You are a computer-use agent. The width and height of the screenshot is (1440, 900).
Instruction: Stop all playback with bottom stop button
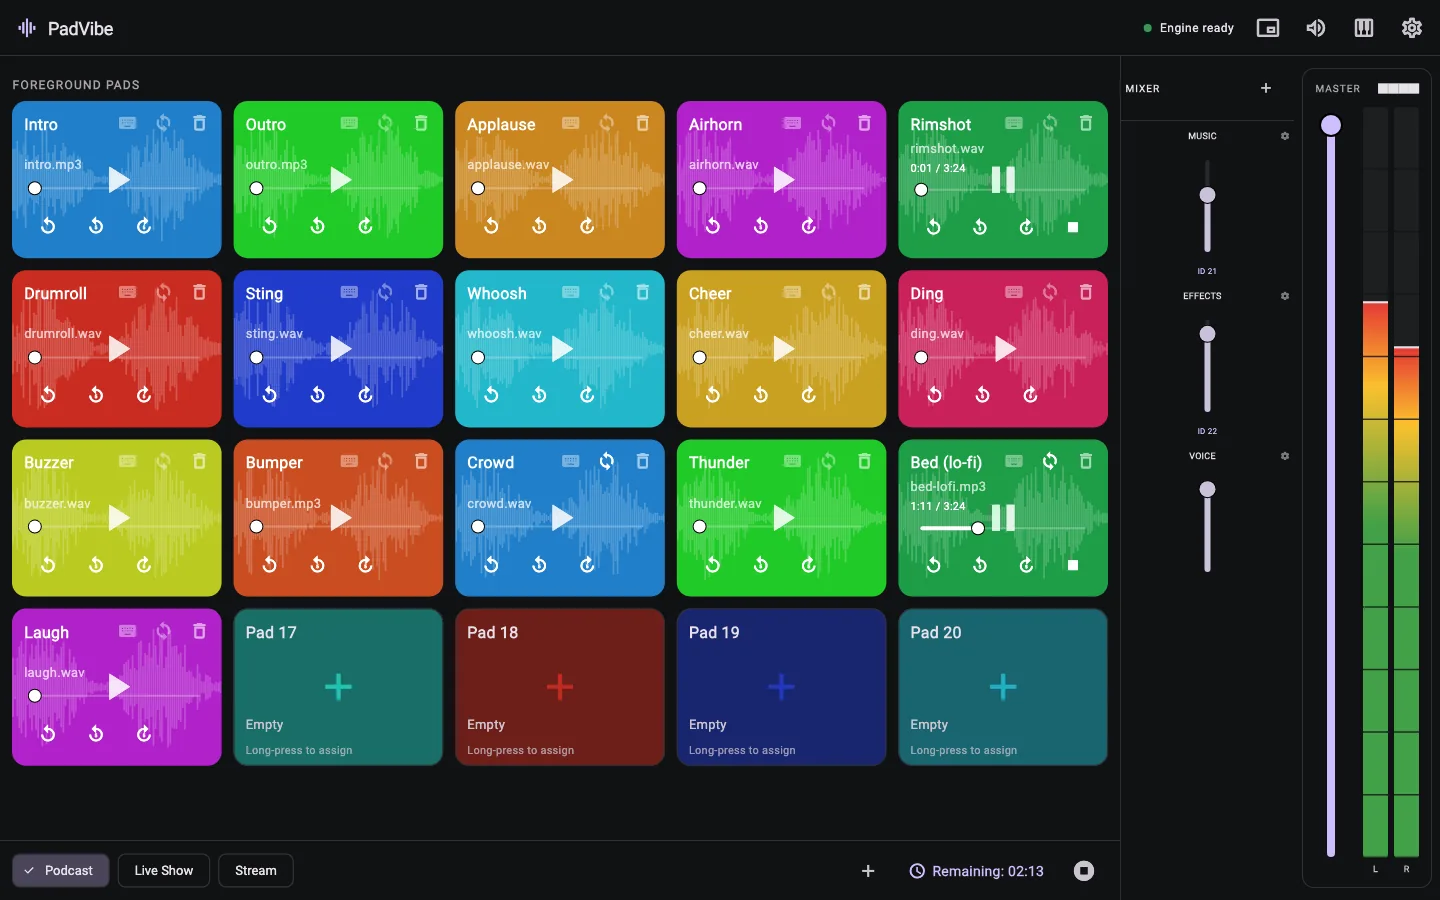tap(1084, 871)
